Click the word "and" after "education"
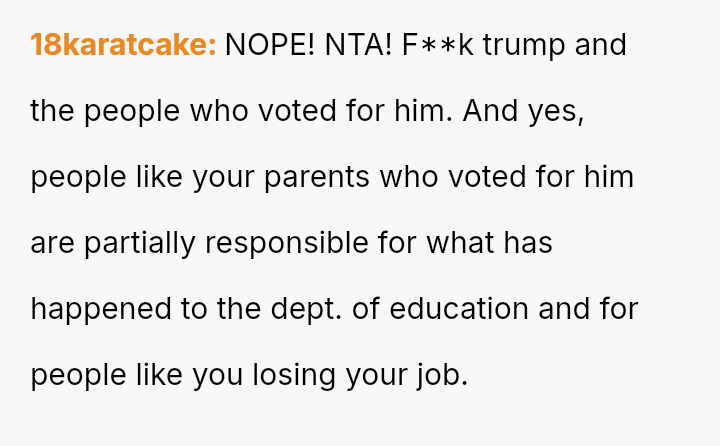Screen dimensions: 720x446 565,309
